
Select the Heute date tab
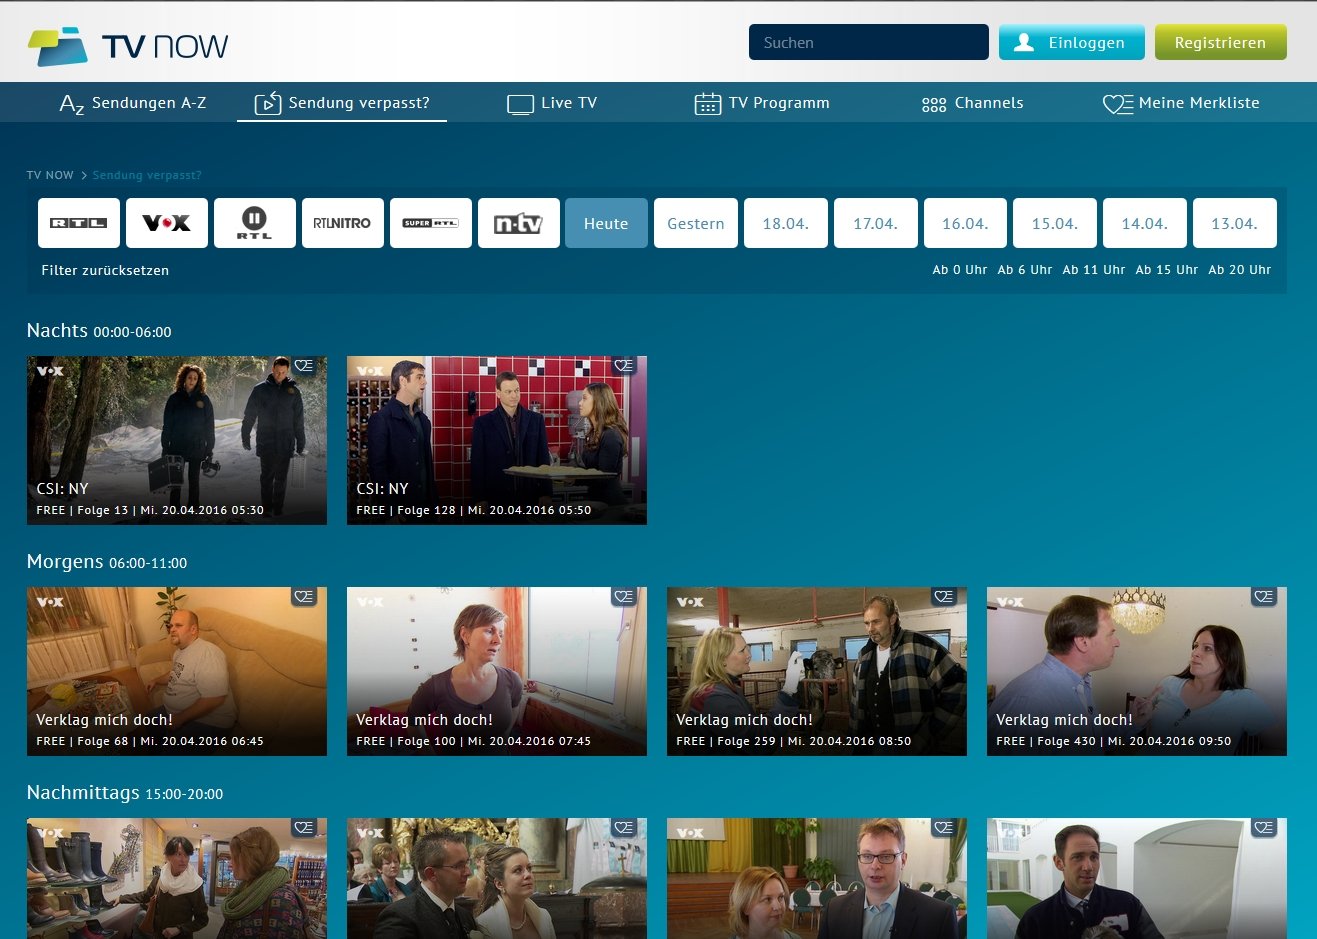coord(607,223)
